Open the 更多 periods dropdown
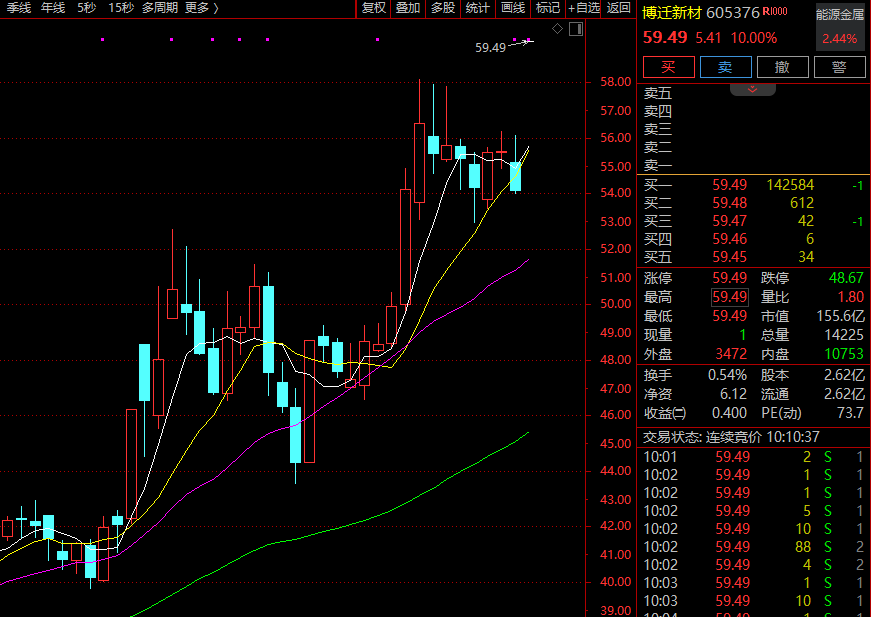The height and width of the screenshot is (617, 871). pyautogui.click(x=201, y=8)
